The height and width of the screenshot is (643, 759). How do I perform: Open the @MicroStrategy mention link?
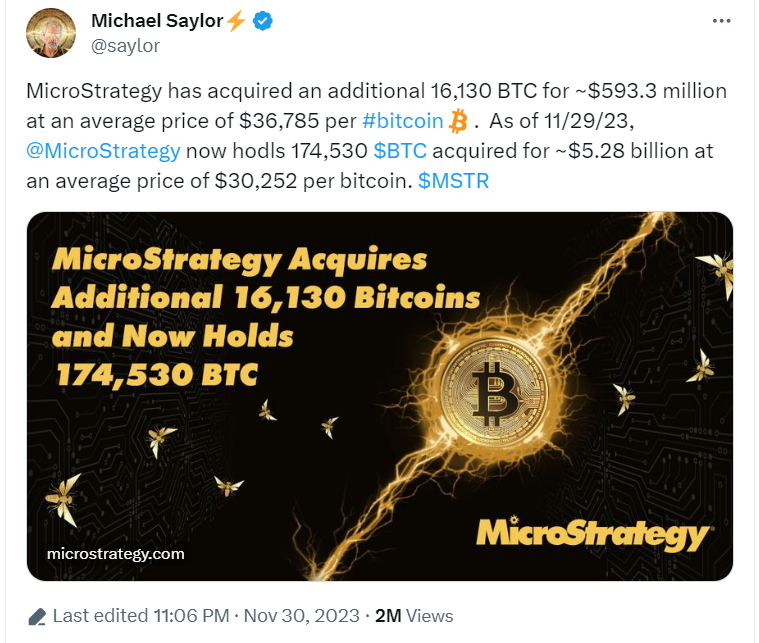[103, 151]
